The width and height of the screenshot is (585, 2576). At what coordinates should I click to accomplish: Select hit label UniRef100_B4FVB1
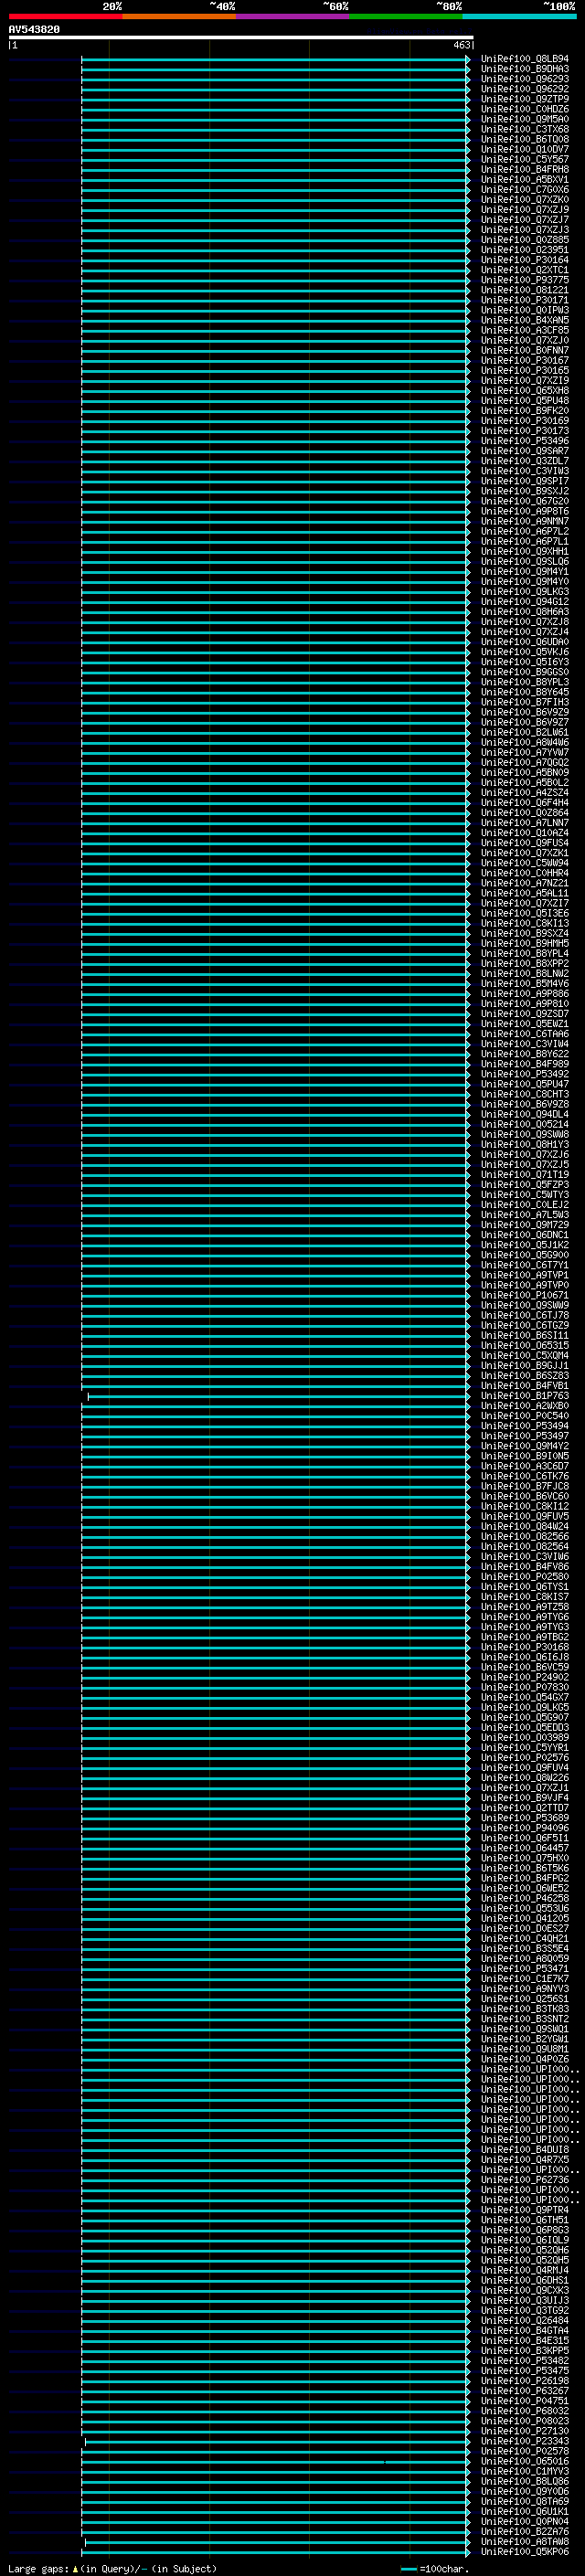524,1385
